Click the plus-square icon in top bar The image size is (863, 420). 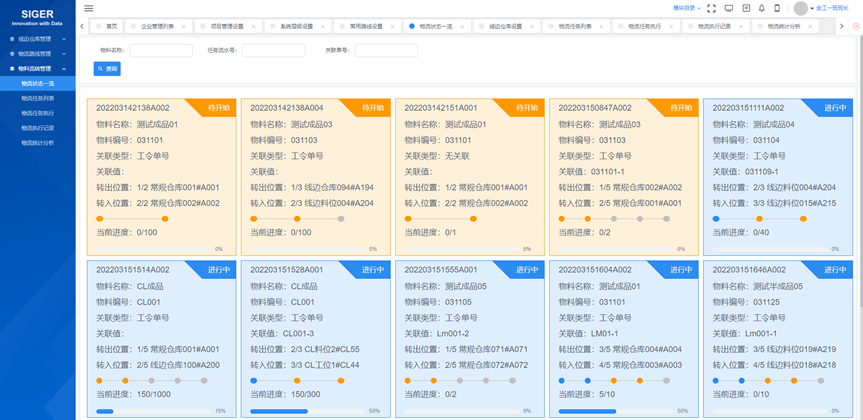click(x=746, y=8)
